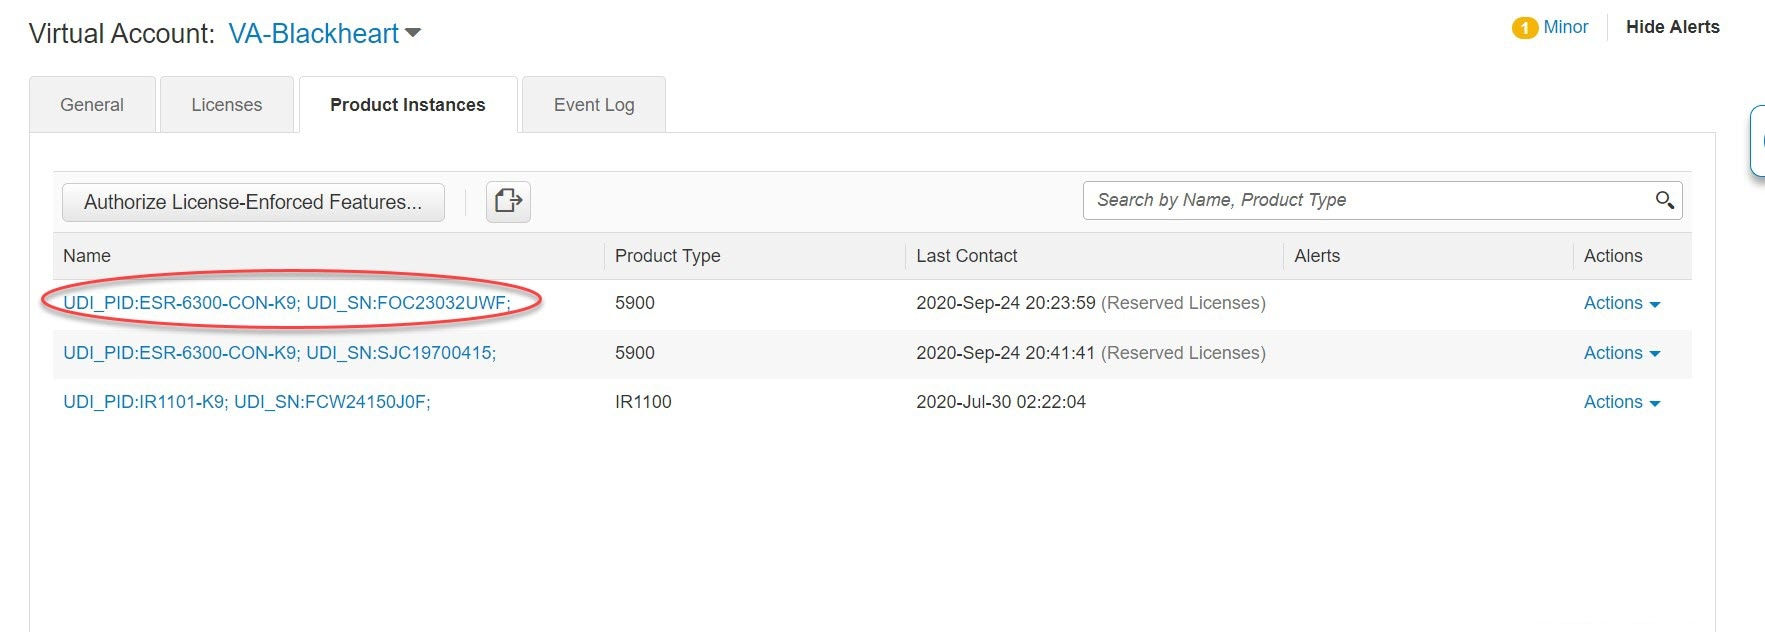Click Authorize License-Enforced Features button

253,202
